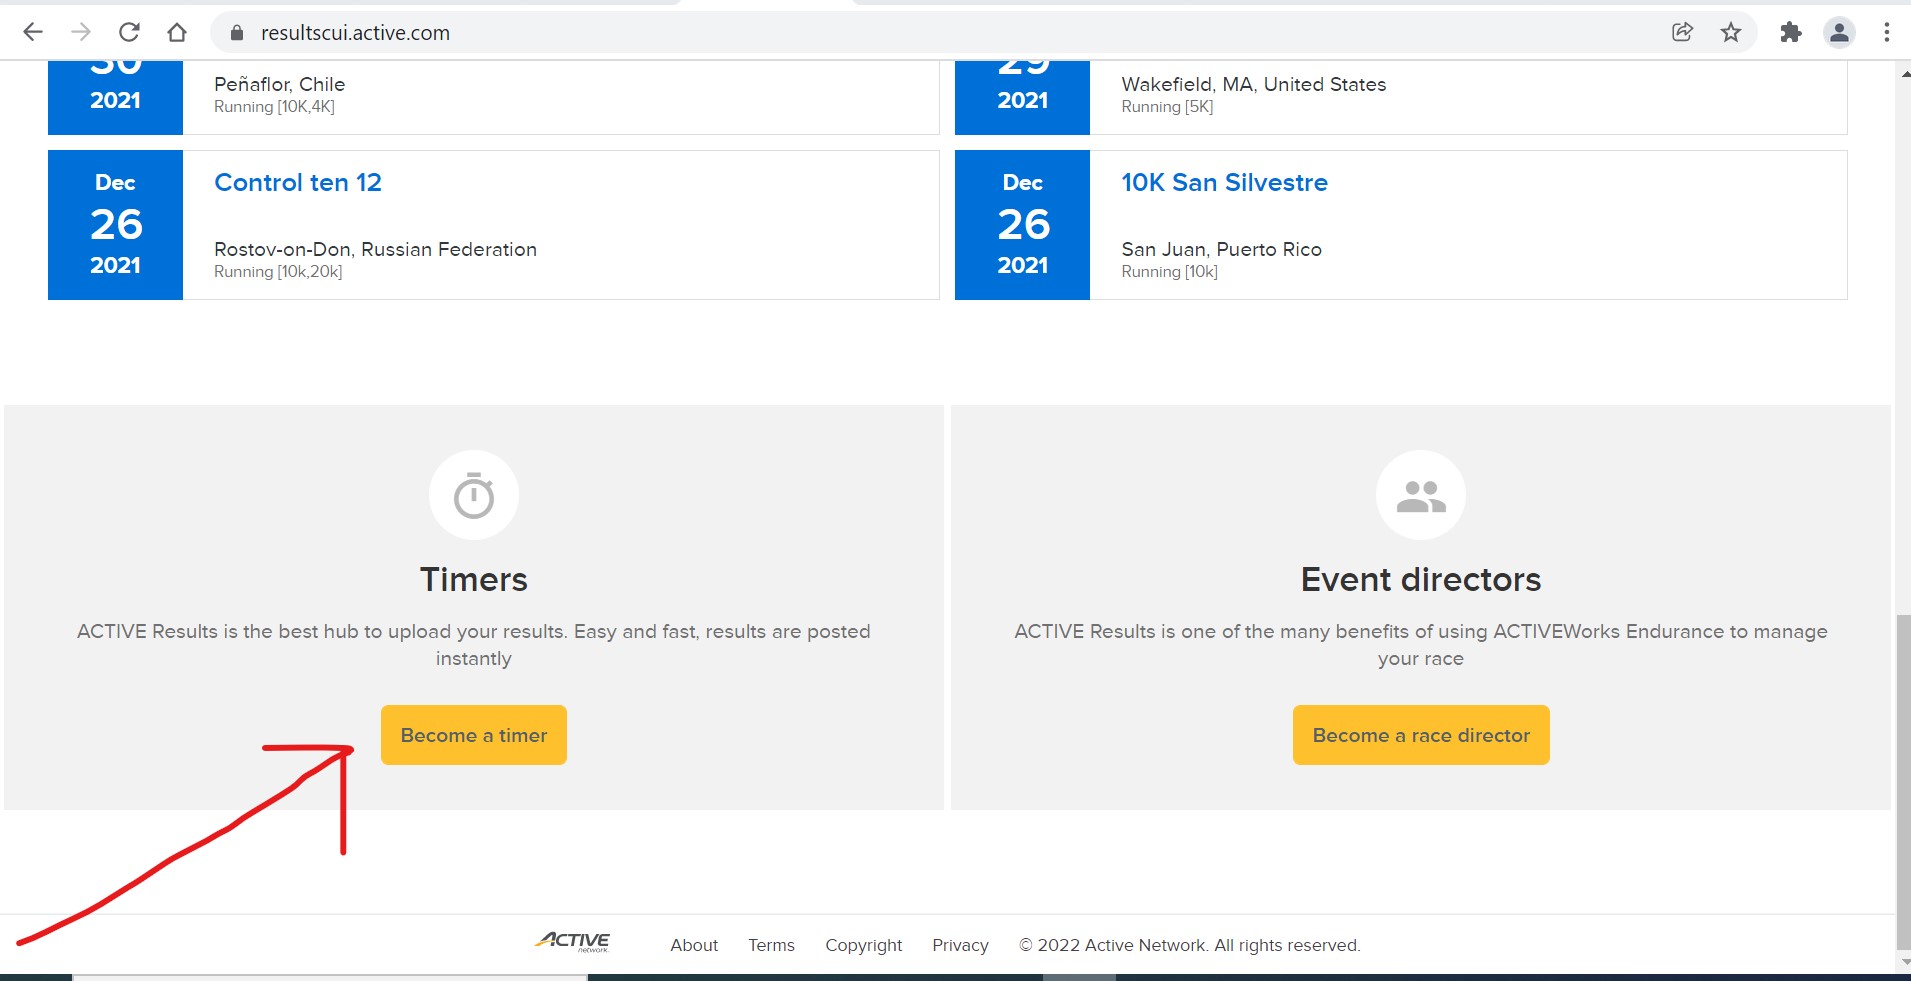Screen dimensions: 1911x981
Task: Open the Terms footer link
Action: click(771, 945)
